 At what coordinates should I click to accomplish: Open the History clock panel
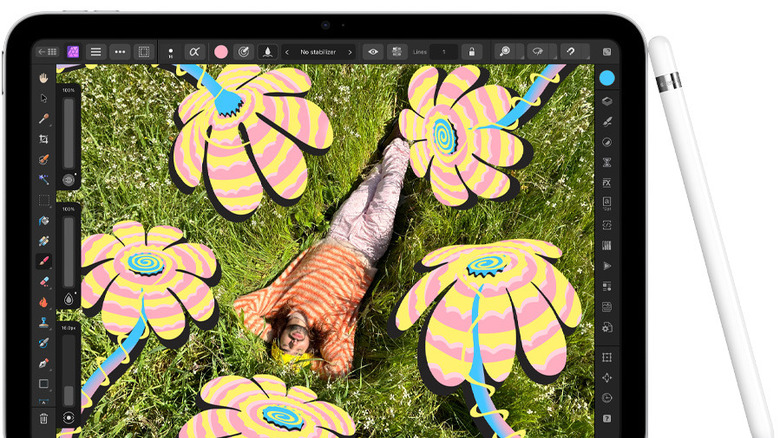607,397
